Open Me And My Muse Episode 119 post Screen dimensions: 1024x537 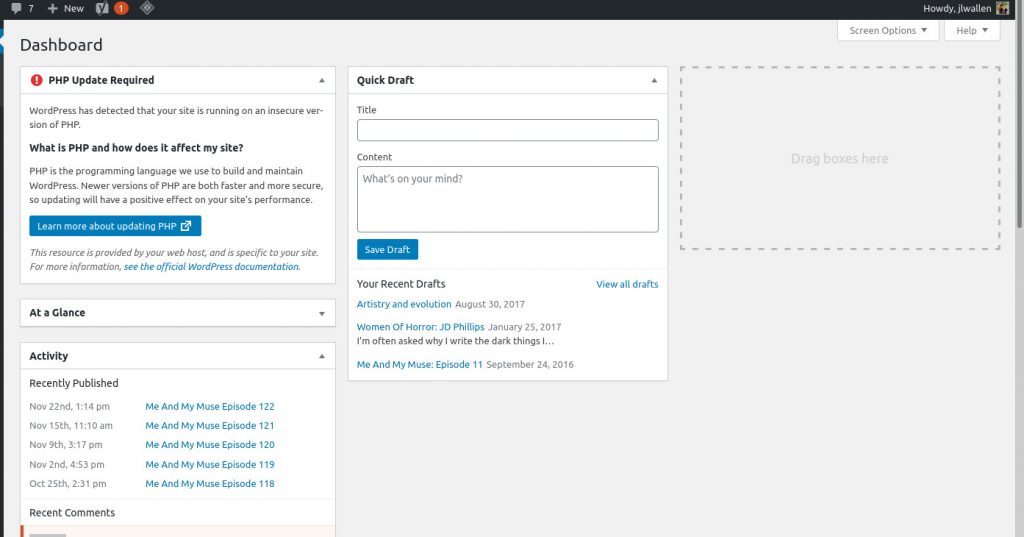coord(210,464)
